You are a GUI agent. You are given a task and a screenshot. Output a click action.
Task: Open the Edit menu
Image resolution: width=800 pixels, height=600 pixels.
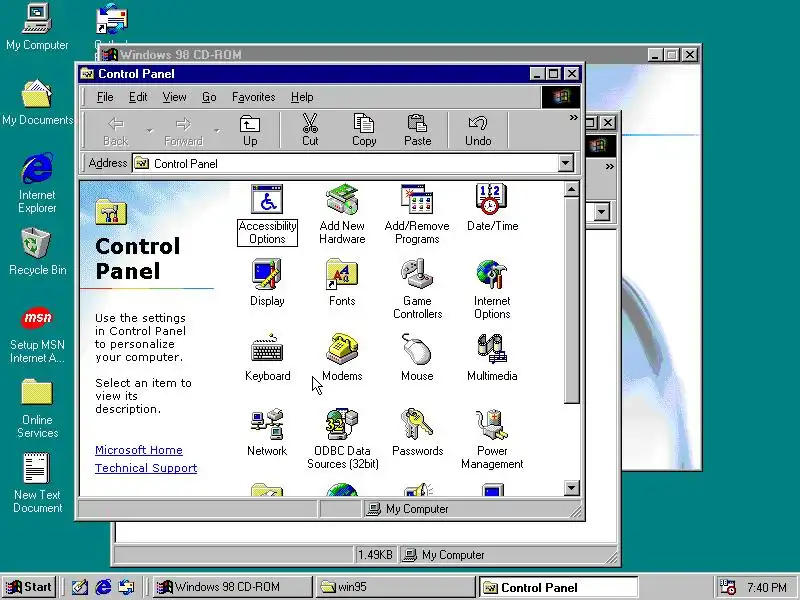point(138,97)
